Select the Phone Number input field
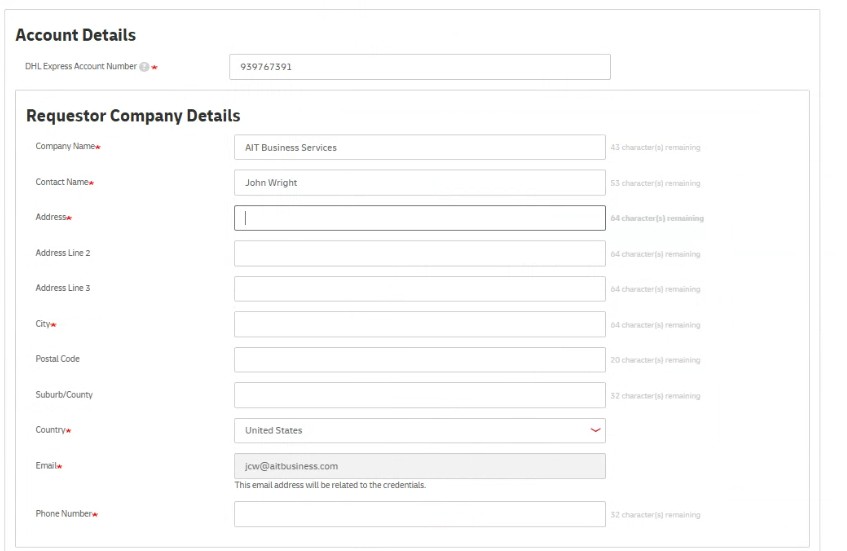Screen dimensions: 847x551 [419, 514]
